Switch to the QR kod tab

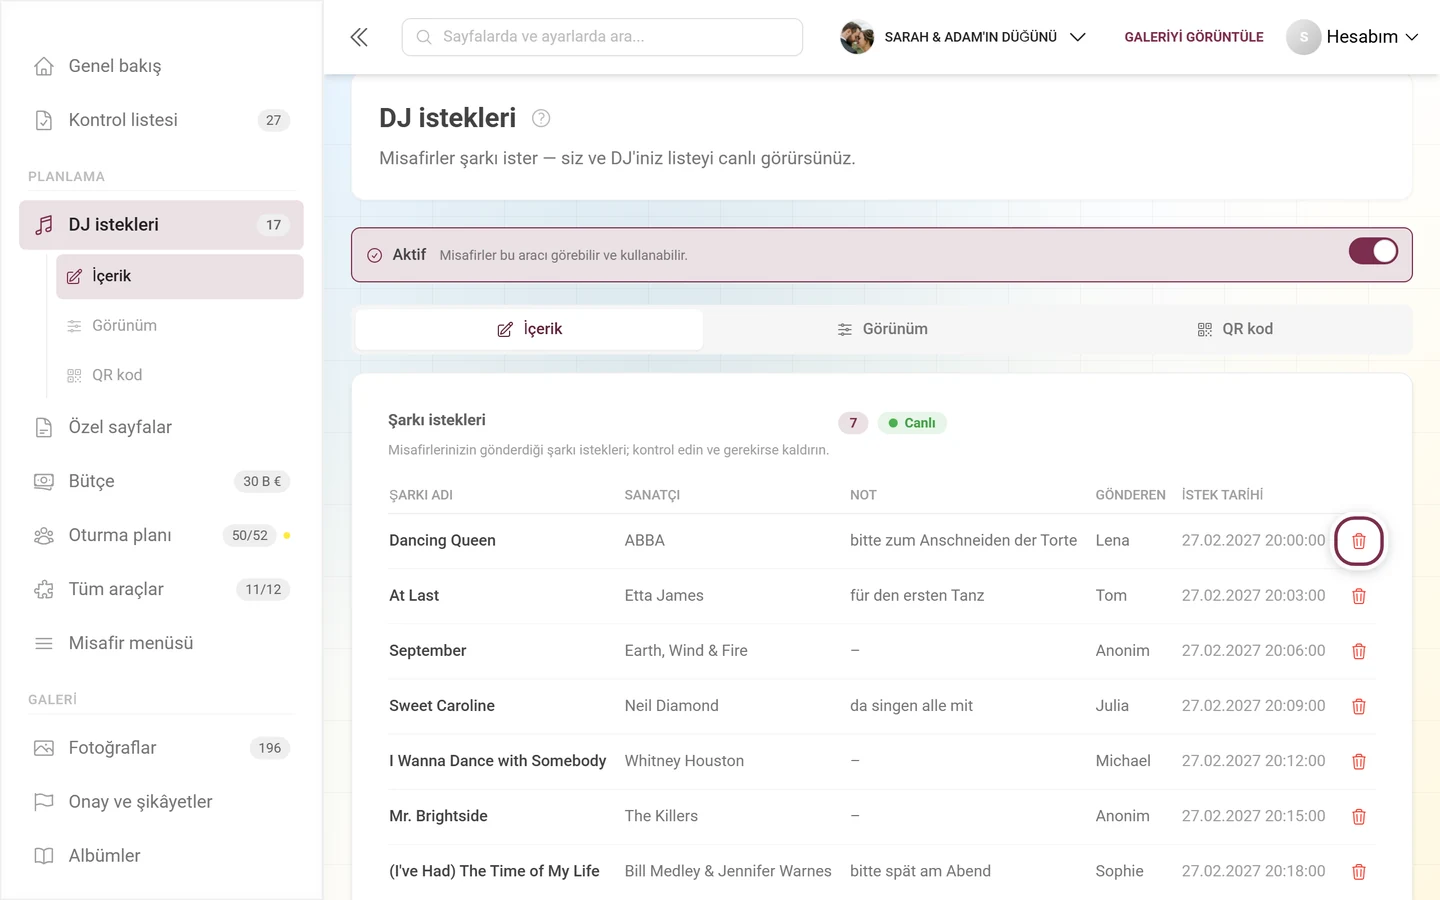click(1235, 329)
